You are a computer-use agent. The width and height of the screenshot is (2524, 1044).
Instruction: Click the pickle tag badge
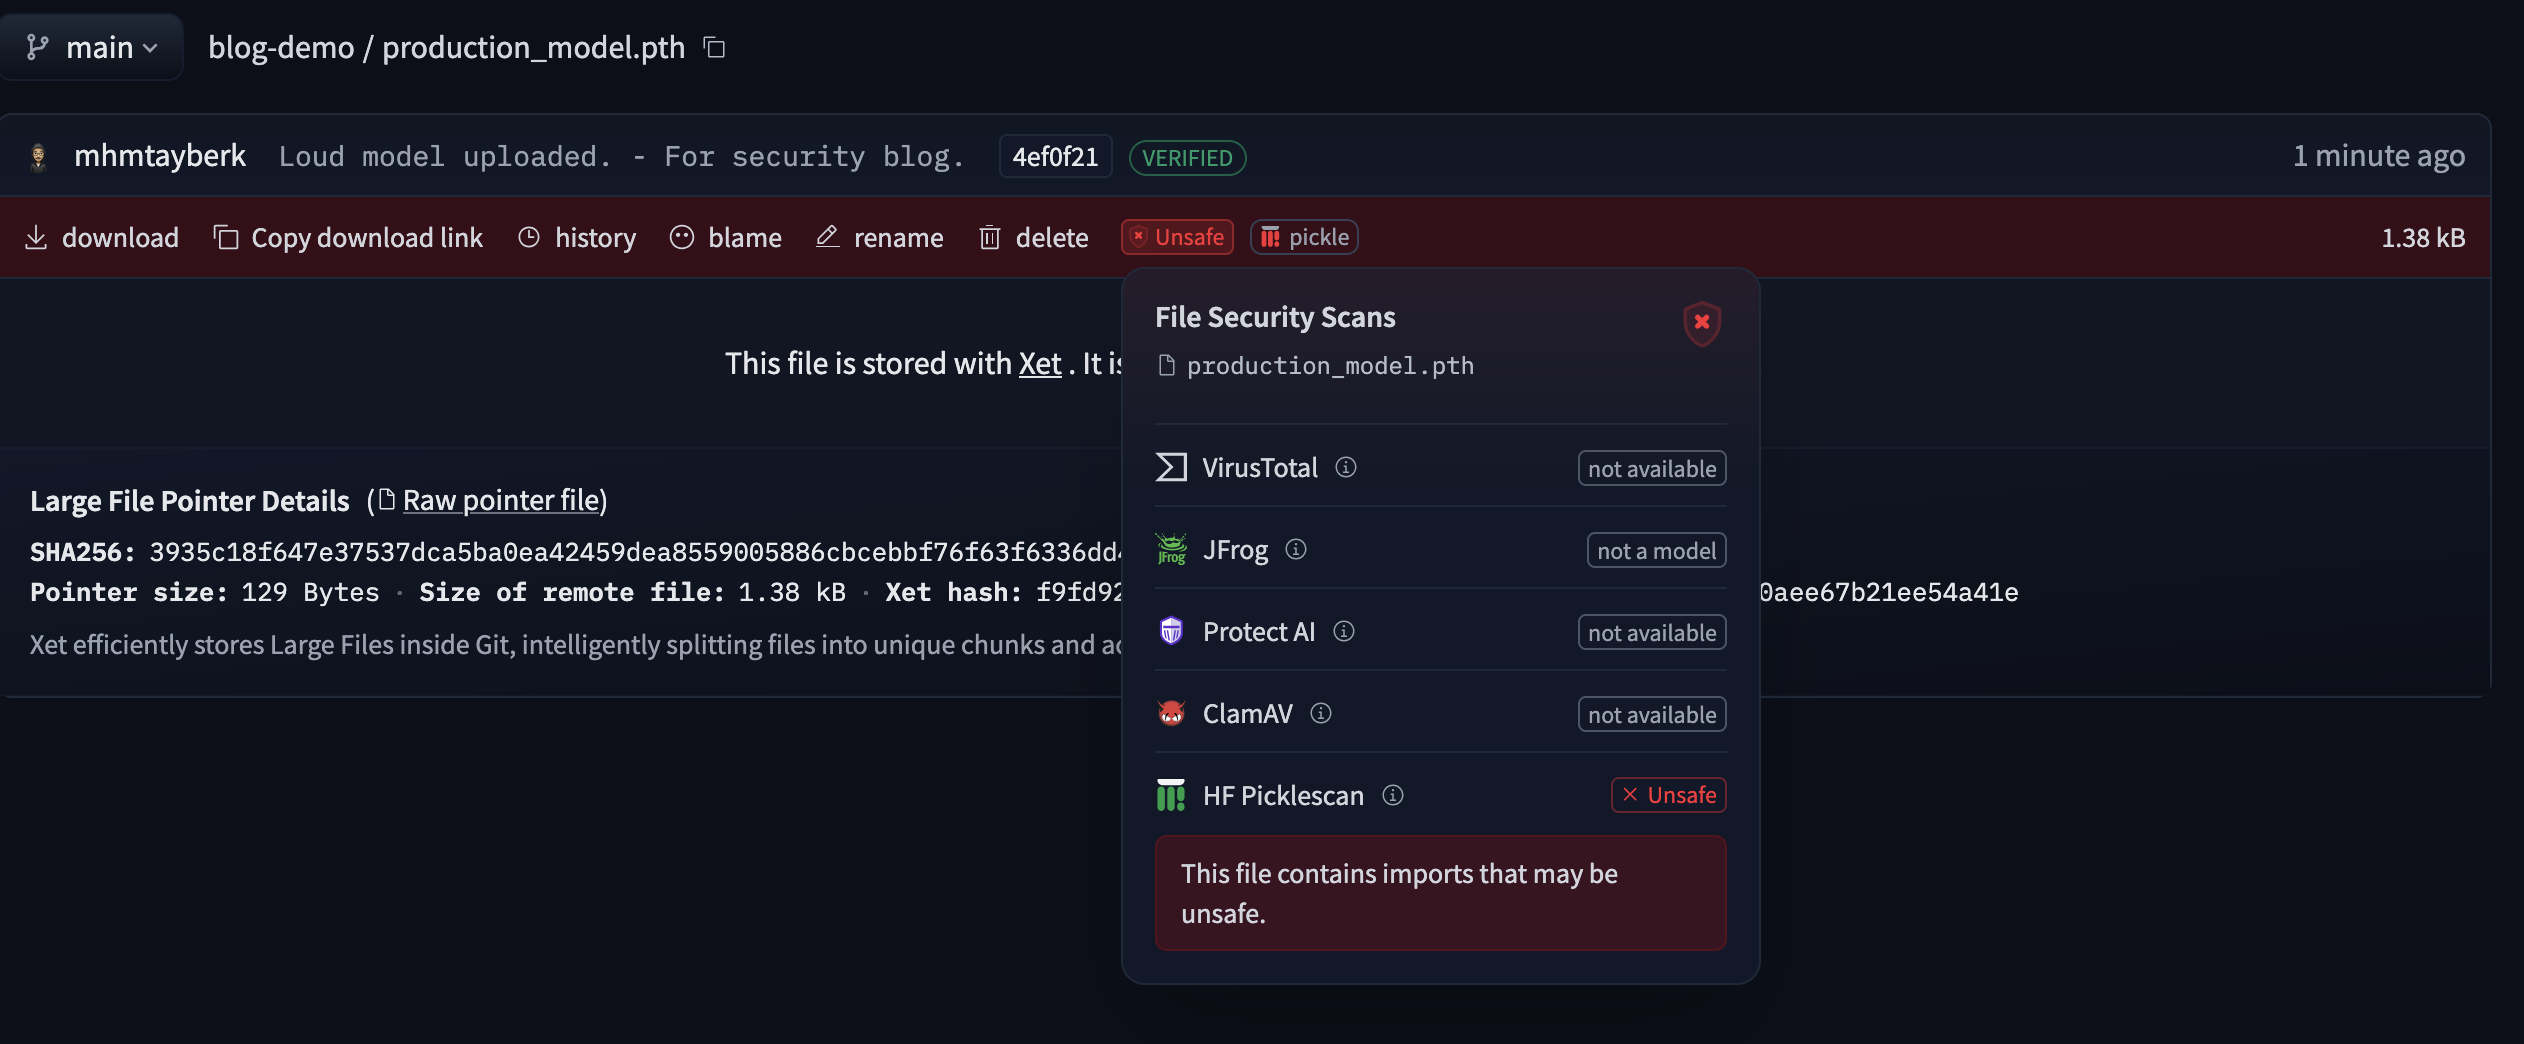pyautogui.click(x=1304, y=237)
